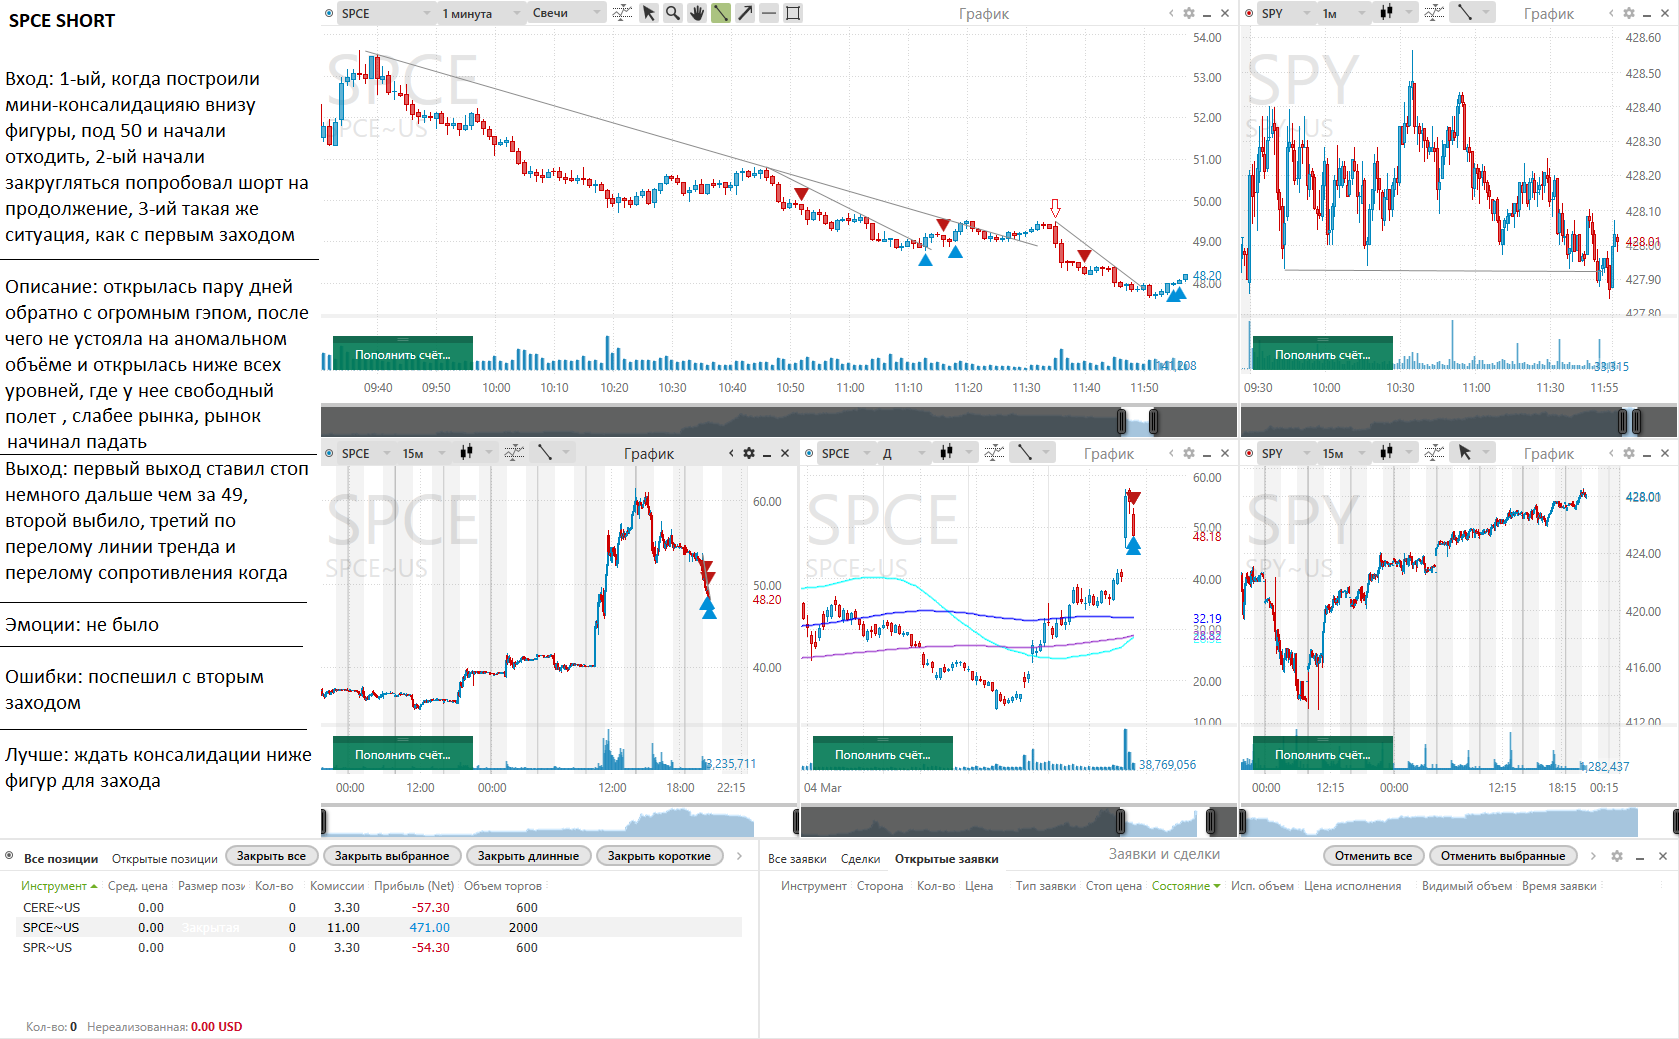Open the 'Свечи' chart style dropdown

[566, 13]
